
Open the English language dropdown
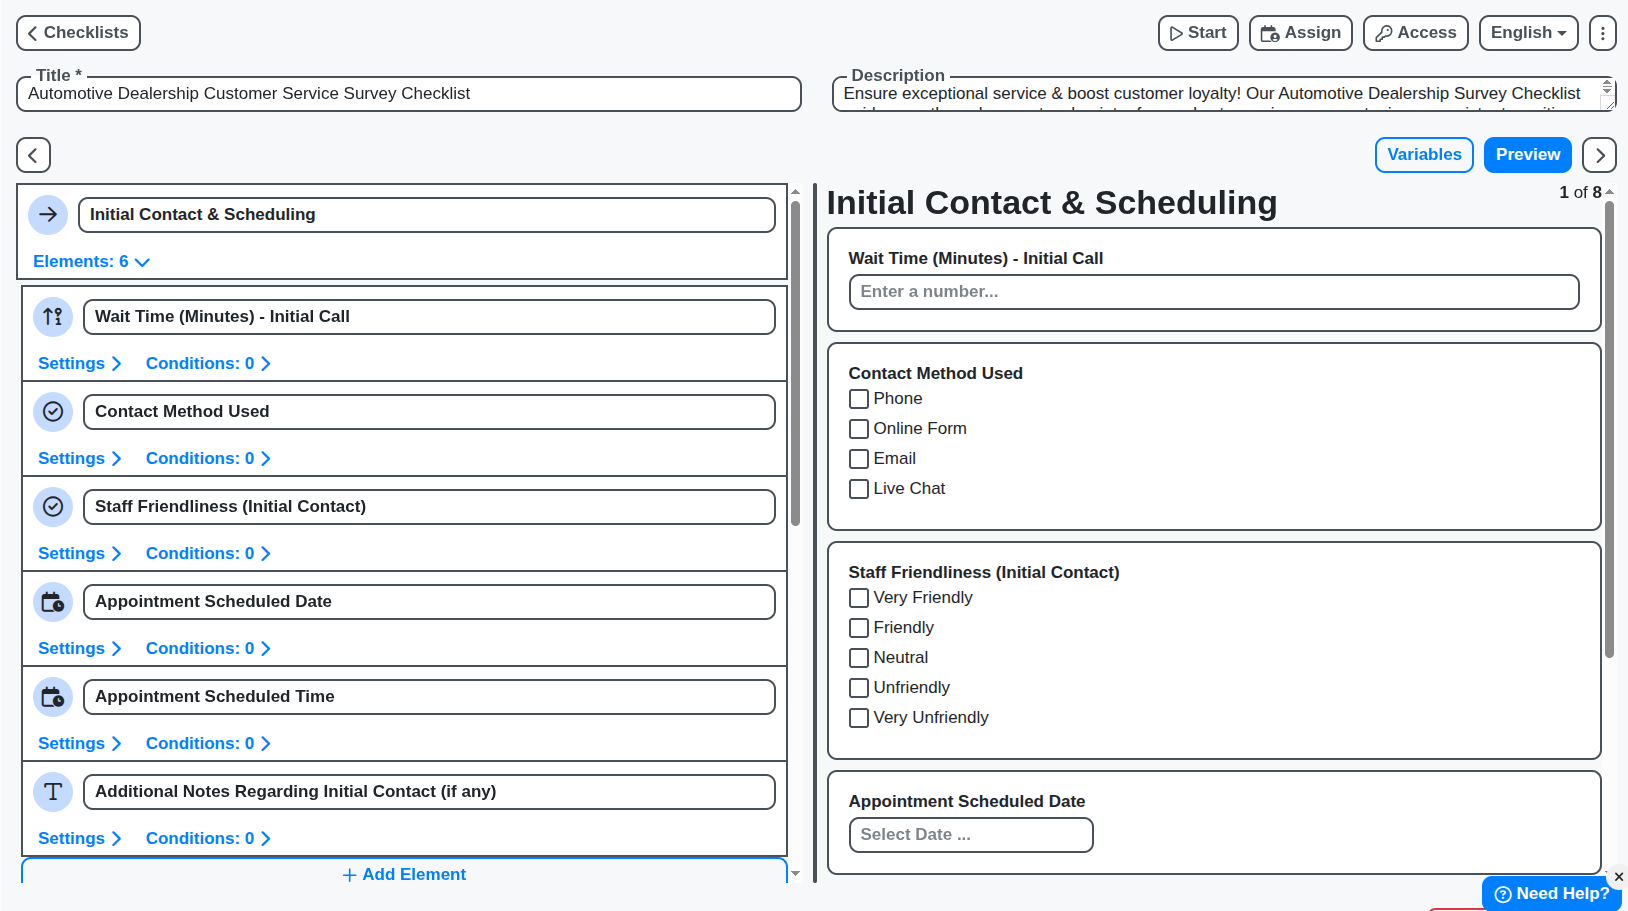[1528, 32]
